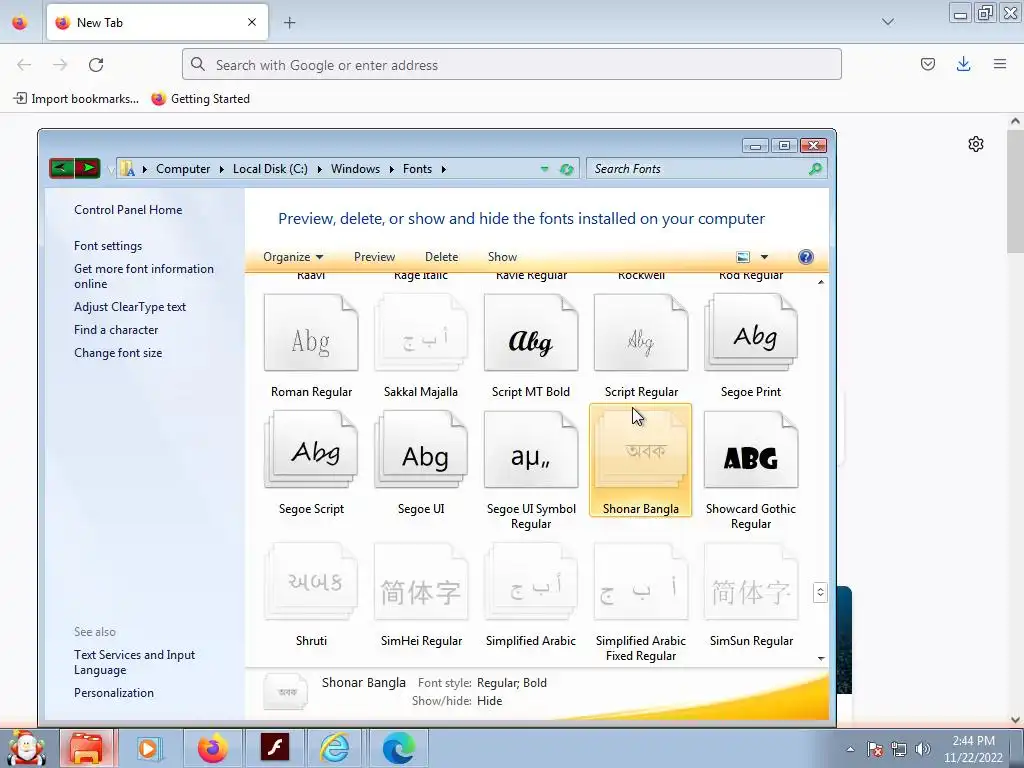Select the Simplified Arabic Fixed Regular icon
Image resolution: width=1024 pixels, height=768 pixels.
(641, 581)
